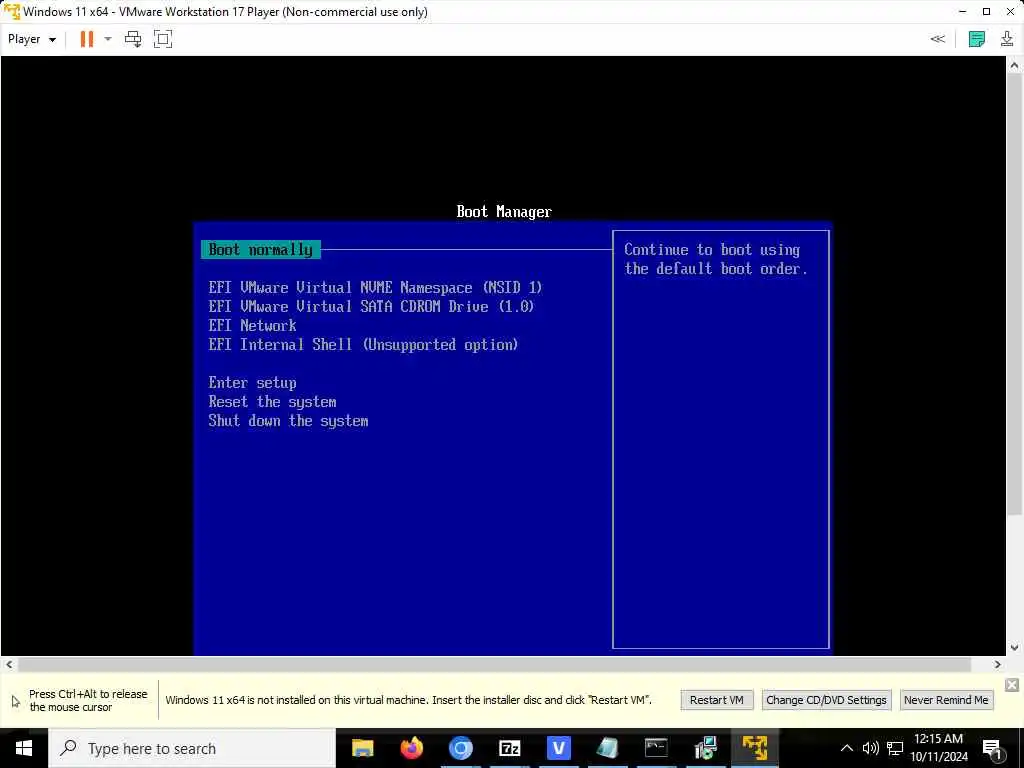Image resolution: width=1024 pixels, height=768 pixels.
Task: Open the blue V app on taskbar
Action: pos(558,748)
